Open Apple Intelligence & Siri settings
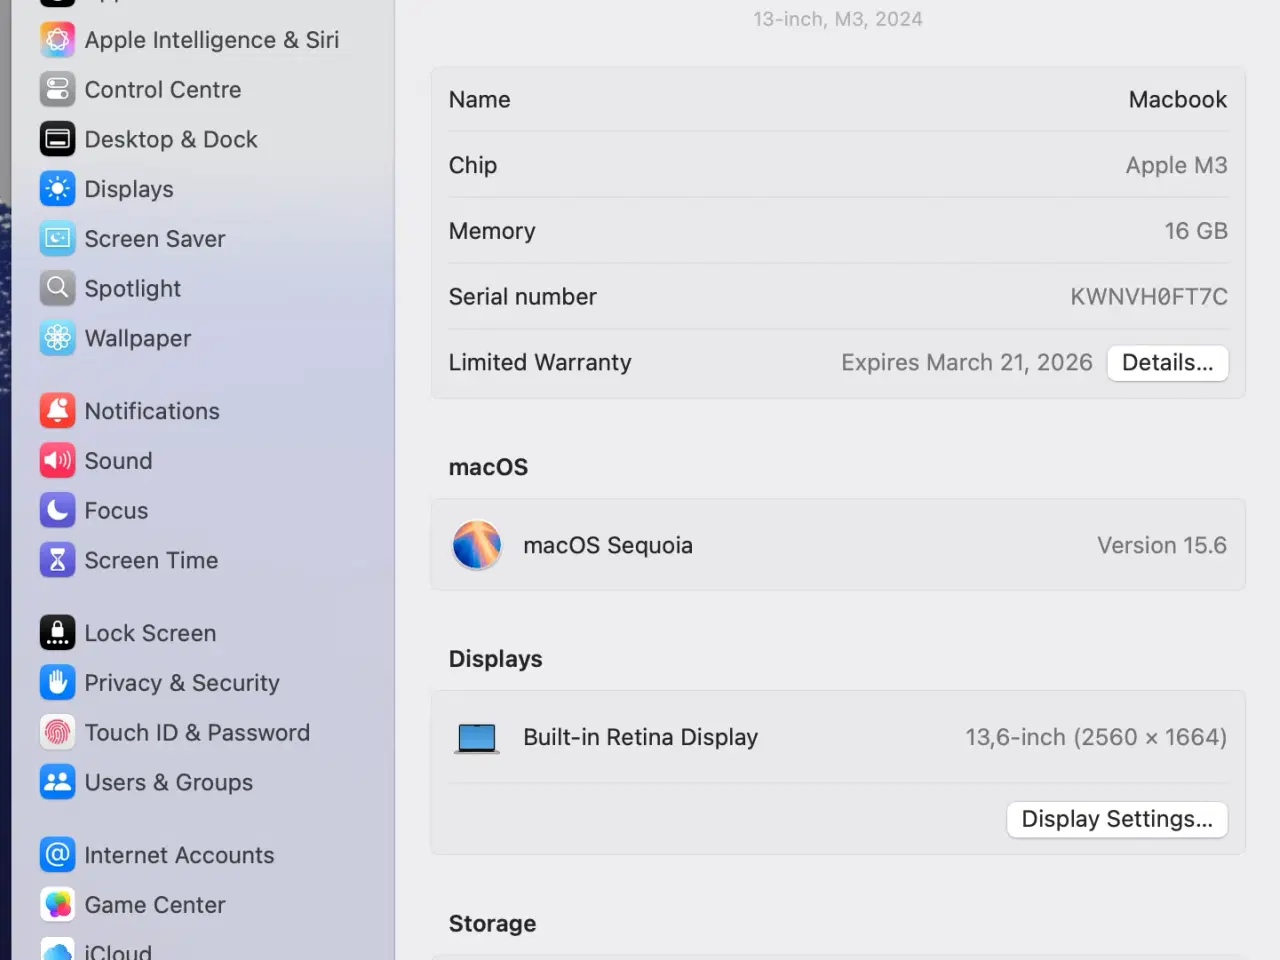1280x960 pixels. point(212,40)
